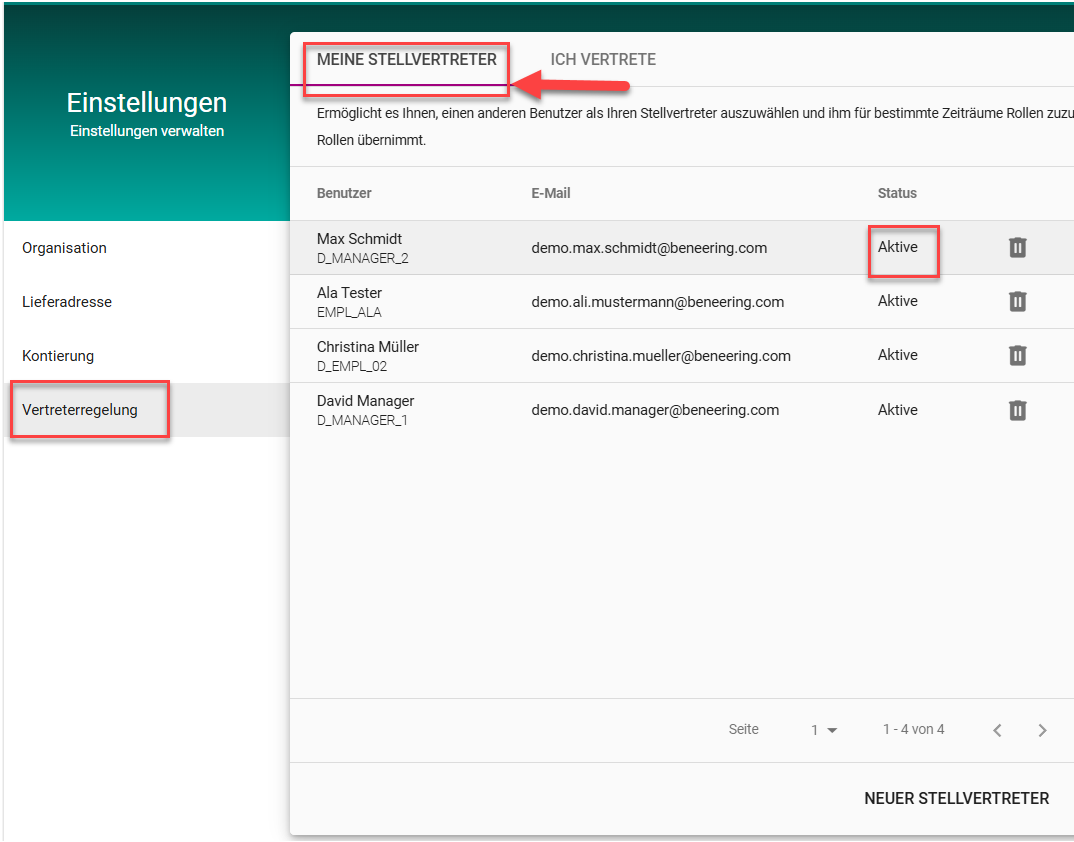Click Ala Tester user name
The height and width of the screenshot is (842, 1074).
coord(349,293)
